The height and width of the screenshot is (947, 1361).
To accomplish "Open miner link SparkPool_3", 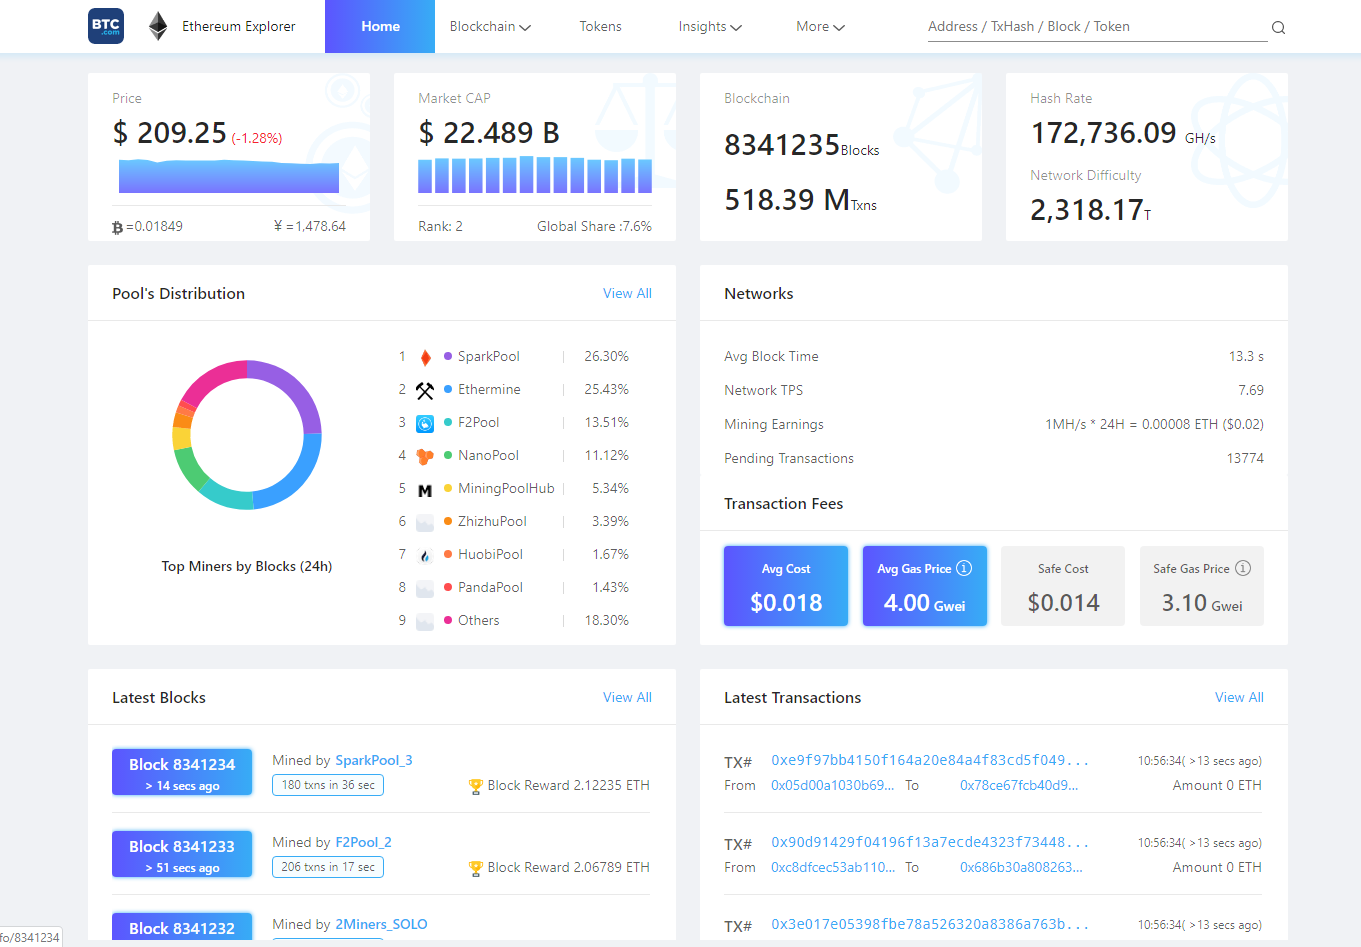I will coord(374,760).
